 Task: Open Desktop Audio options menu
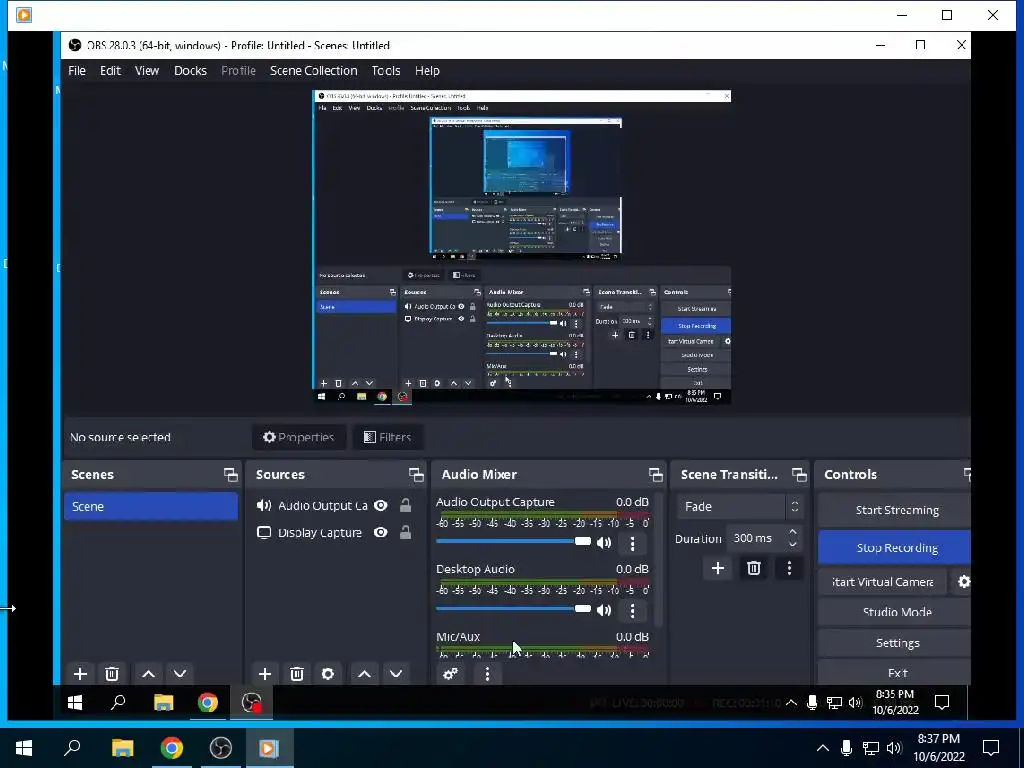pos(632,611)
